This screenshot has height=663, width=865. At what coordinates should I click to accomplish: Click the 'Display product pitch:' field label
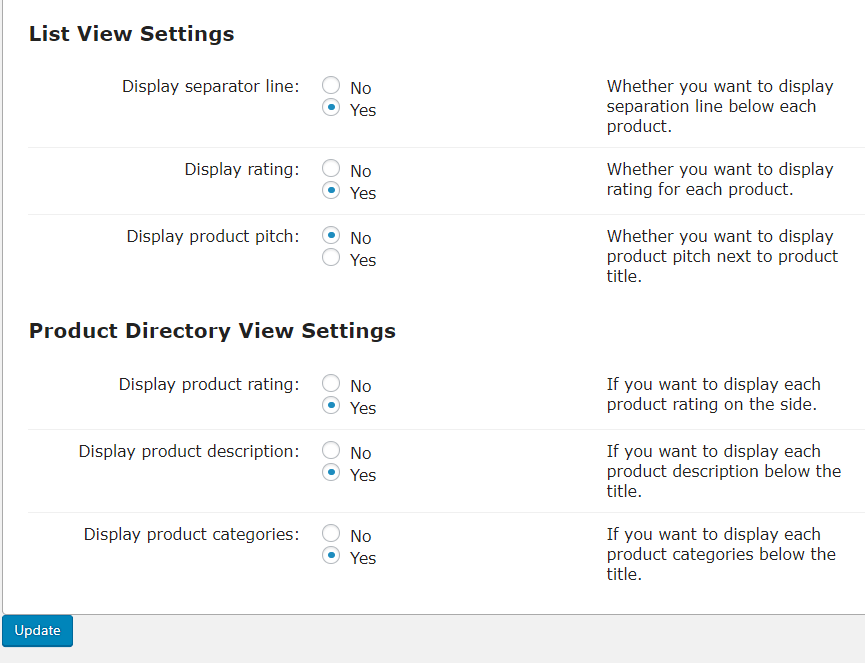point(212,237)
